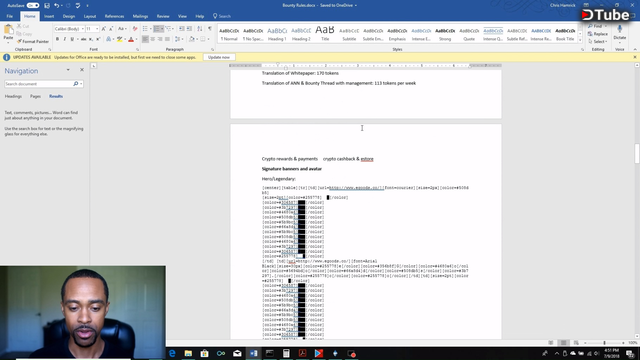This screenshot has width=640, height=360.
Task: Click the Align Left icon
Action: click(x=145, y=39)
